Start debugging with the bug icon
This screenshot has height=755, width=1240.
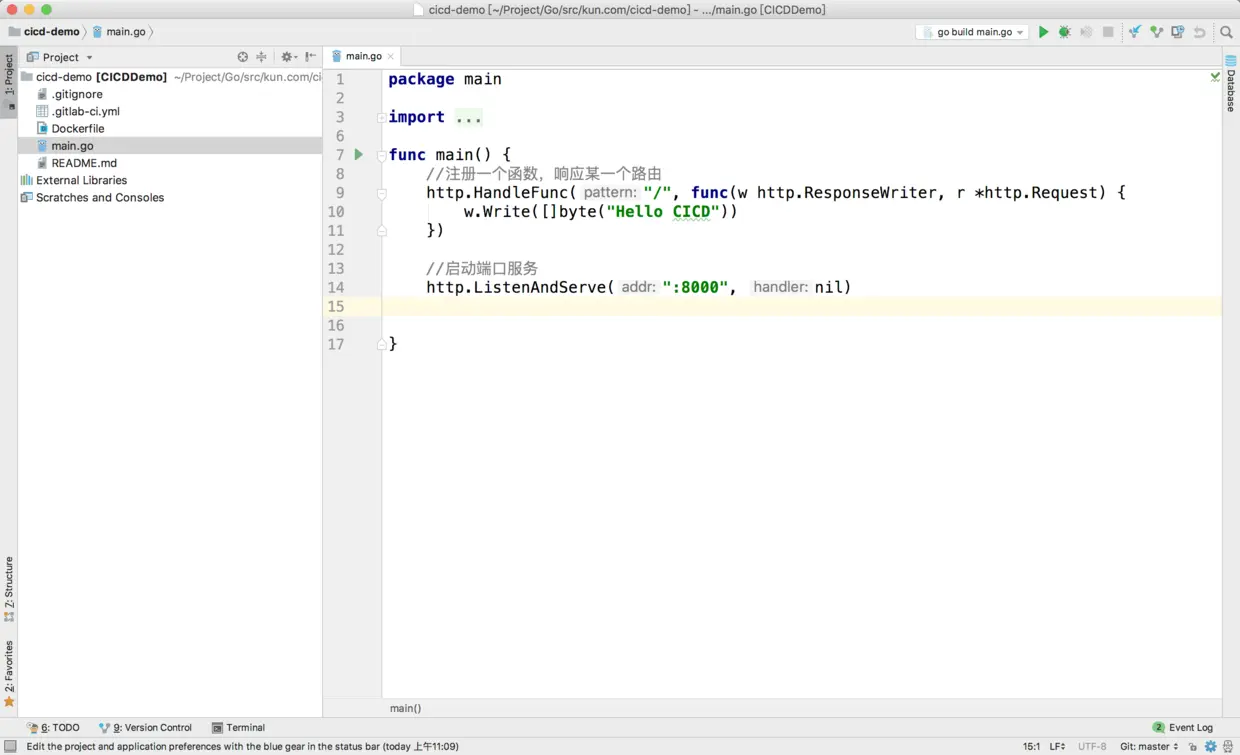[x=1065, y=32]
